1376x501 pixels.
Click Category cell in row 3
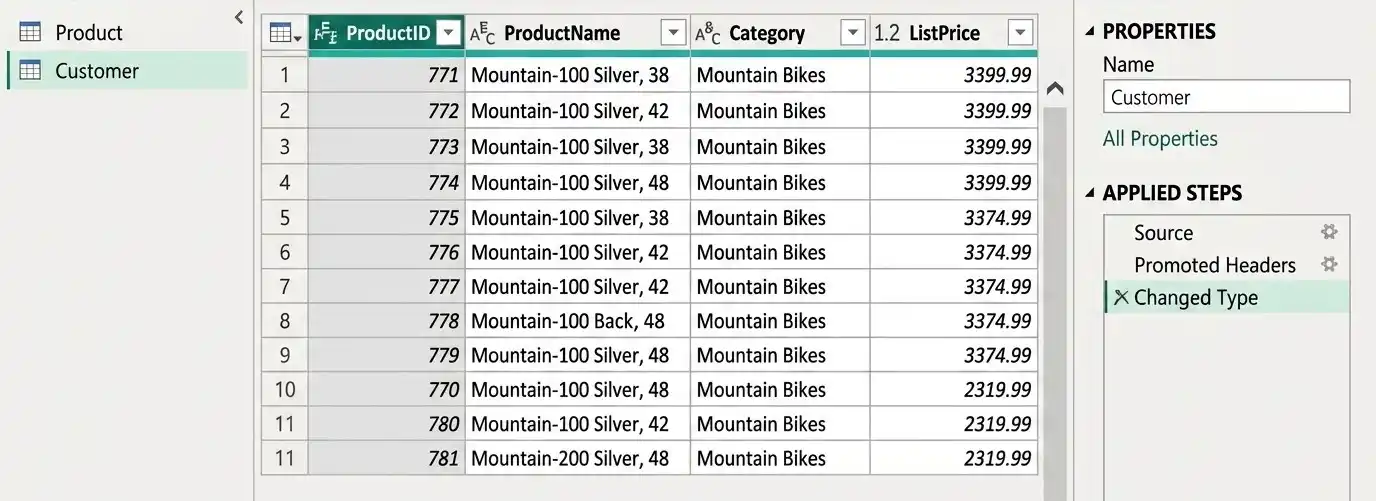tap(780, 147)
